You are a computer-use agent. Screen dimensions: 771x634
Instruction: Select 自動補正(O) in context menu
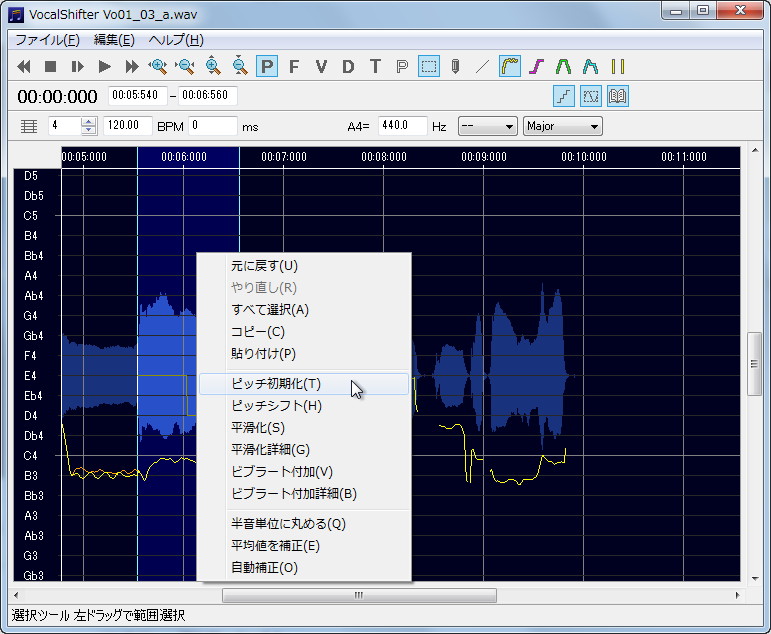coord(304,568)
